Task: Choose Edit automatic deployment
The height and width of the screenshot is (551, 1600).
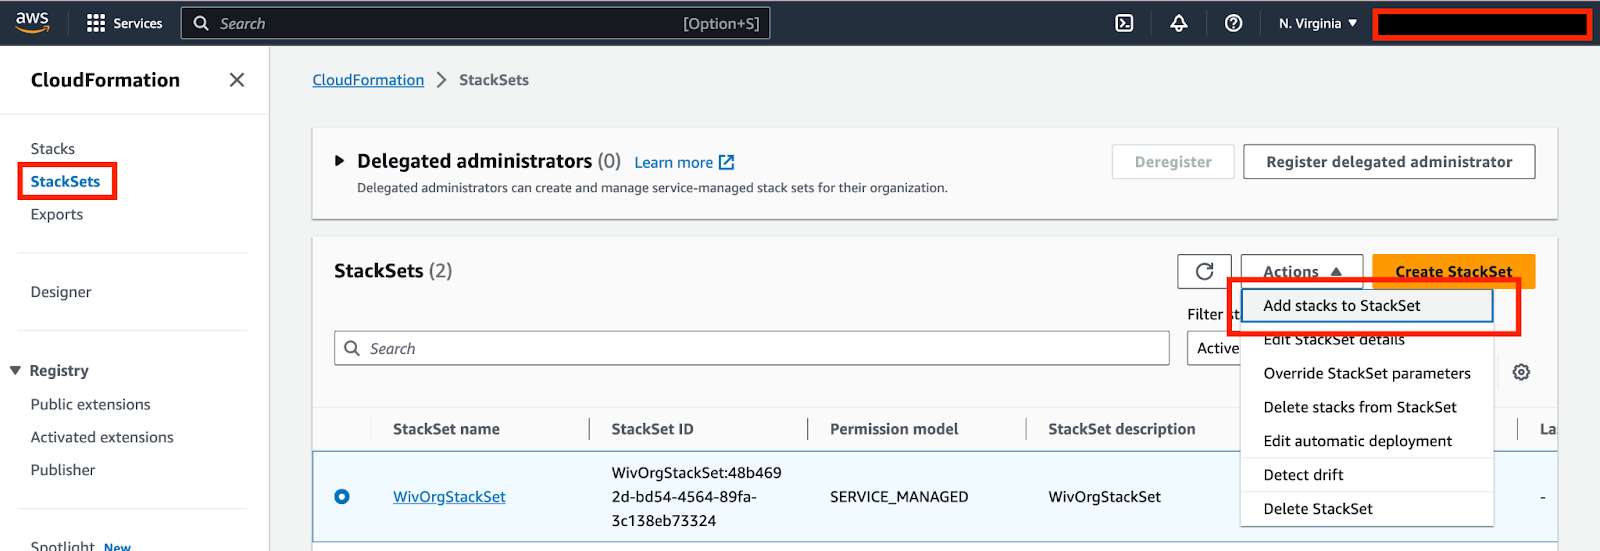Action: pyautogui.click(x=1367, y=441)
